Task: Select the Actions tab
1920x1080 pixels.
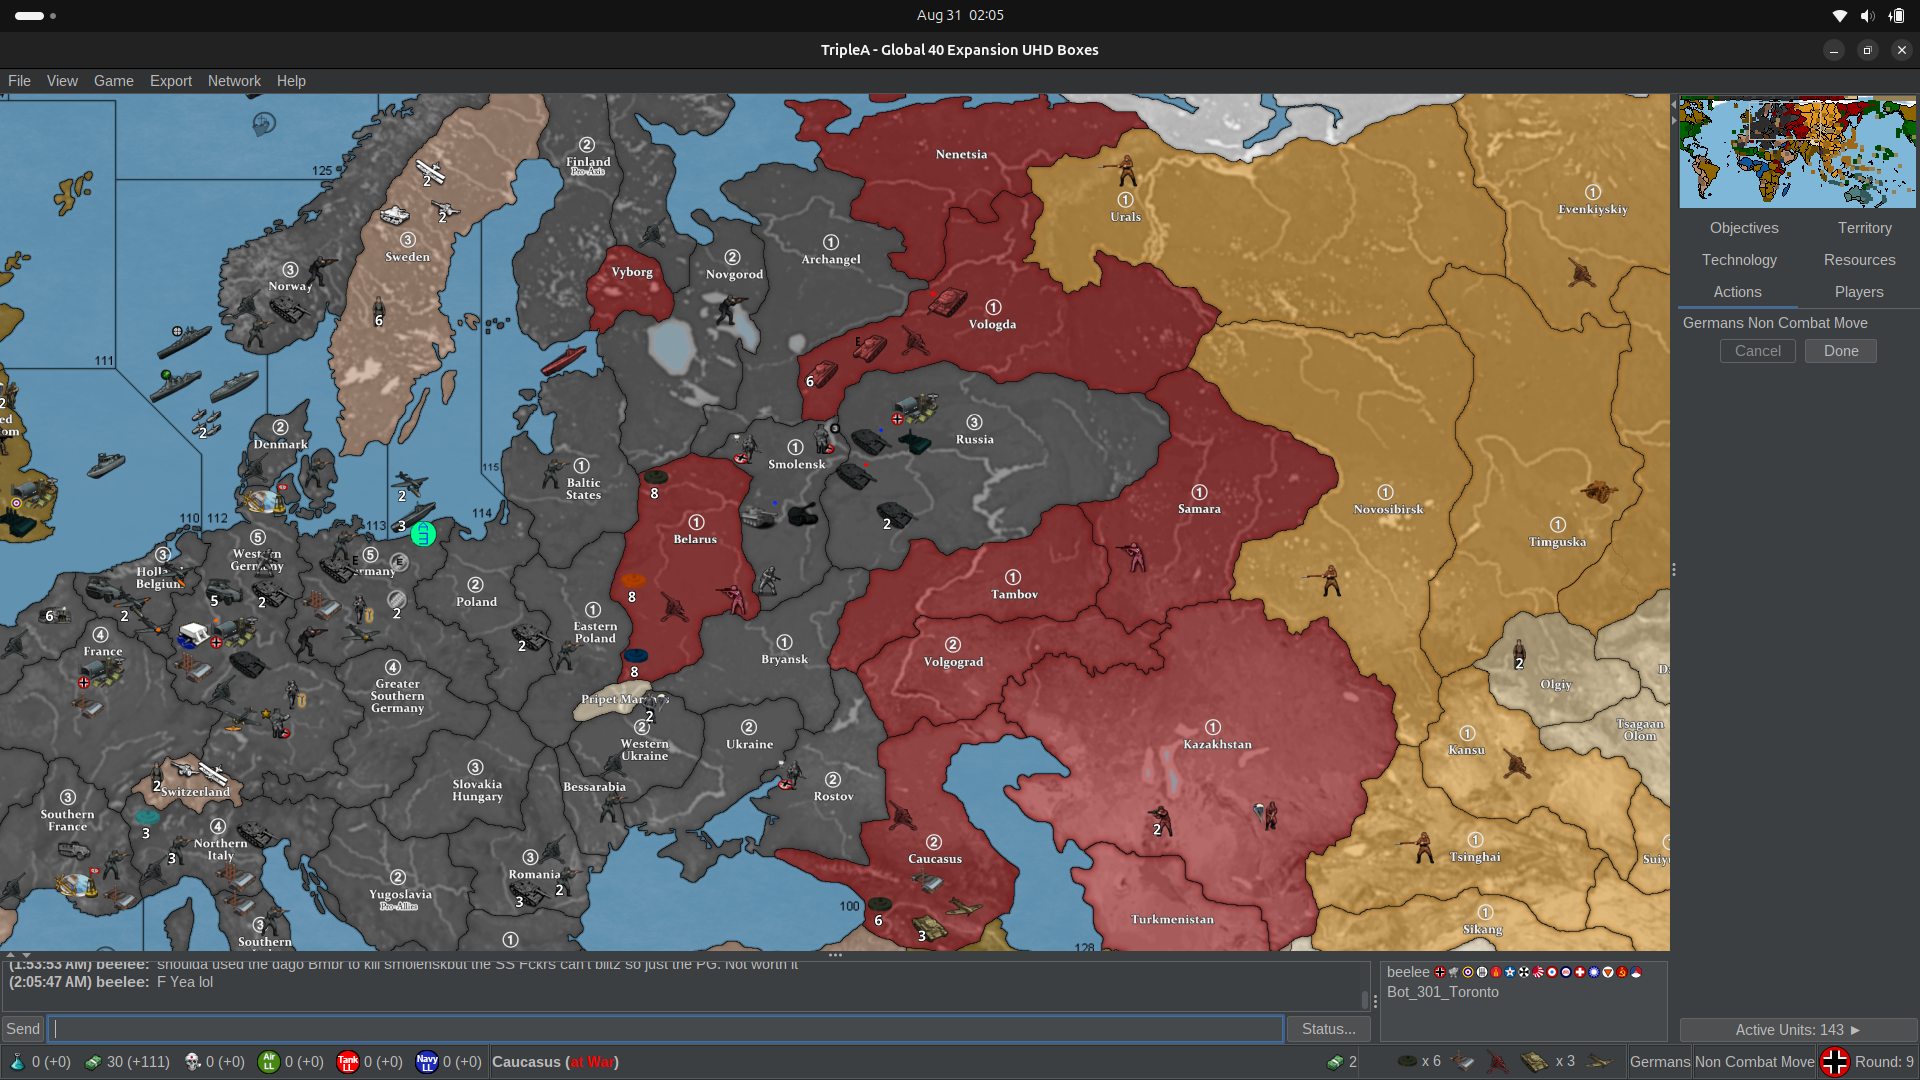Action: (x=1737, y=292)
